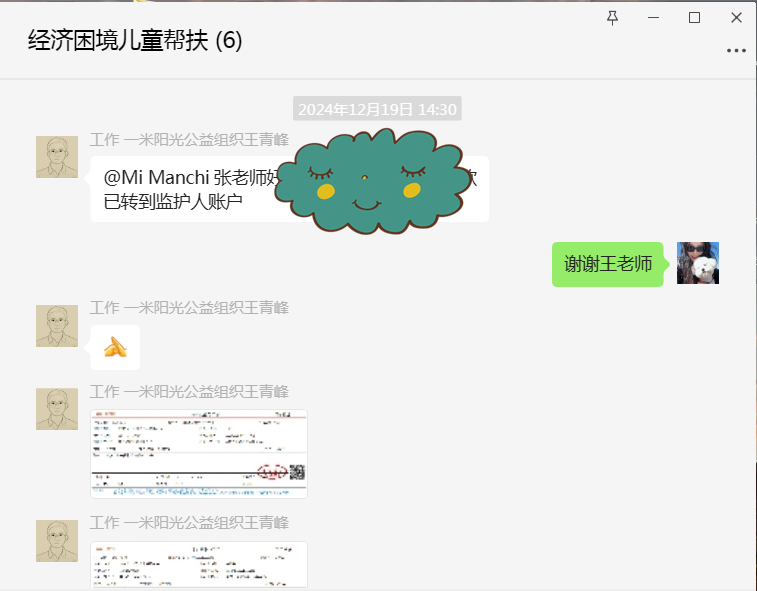Open the partially visible bottom receipt image
Screen dimensions: 757x591
pyautogui.click(x=199, y=565)
